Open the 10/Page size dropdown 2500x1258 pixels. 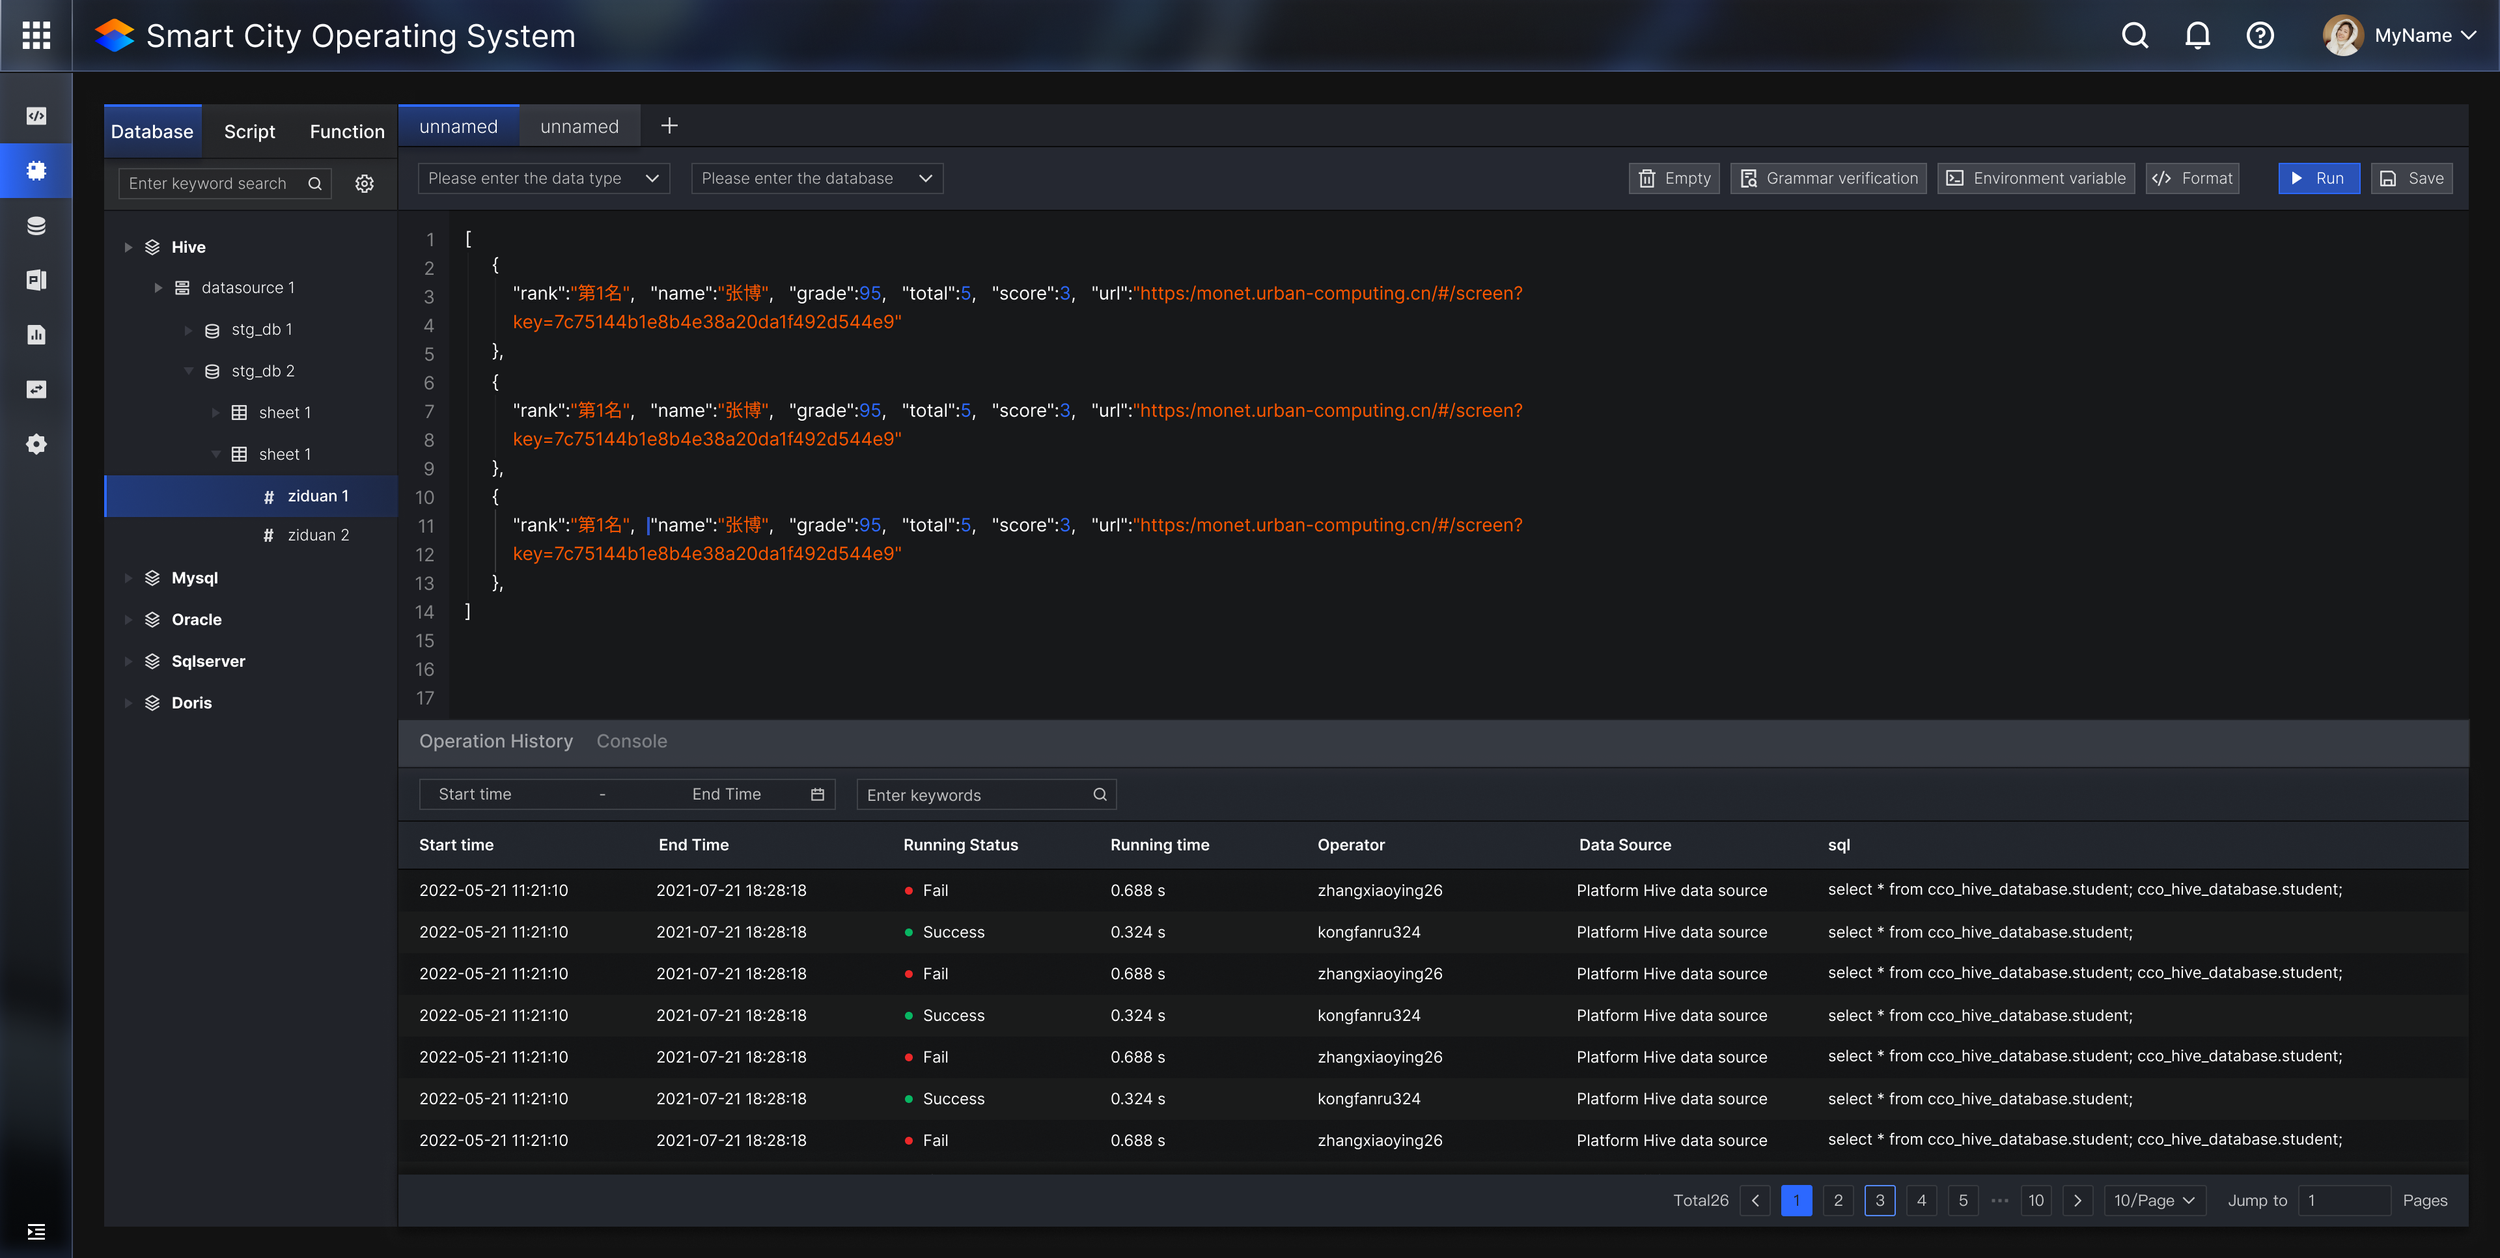[x=2154, y=1200]
